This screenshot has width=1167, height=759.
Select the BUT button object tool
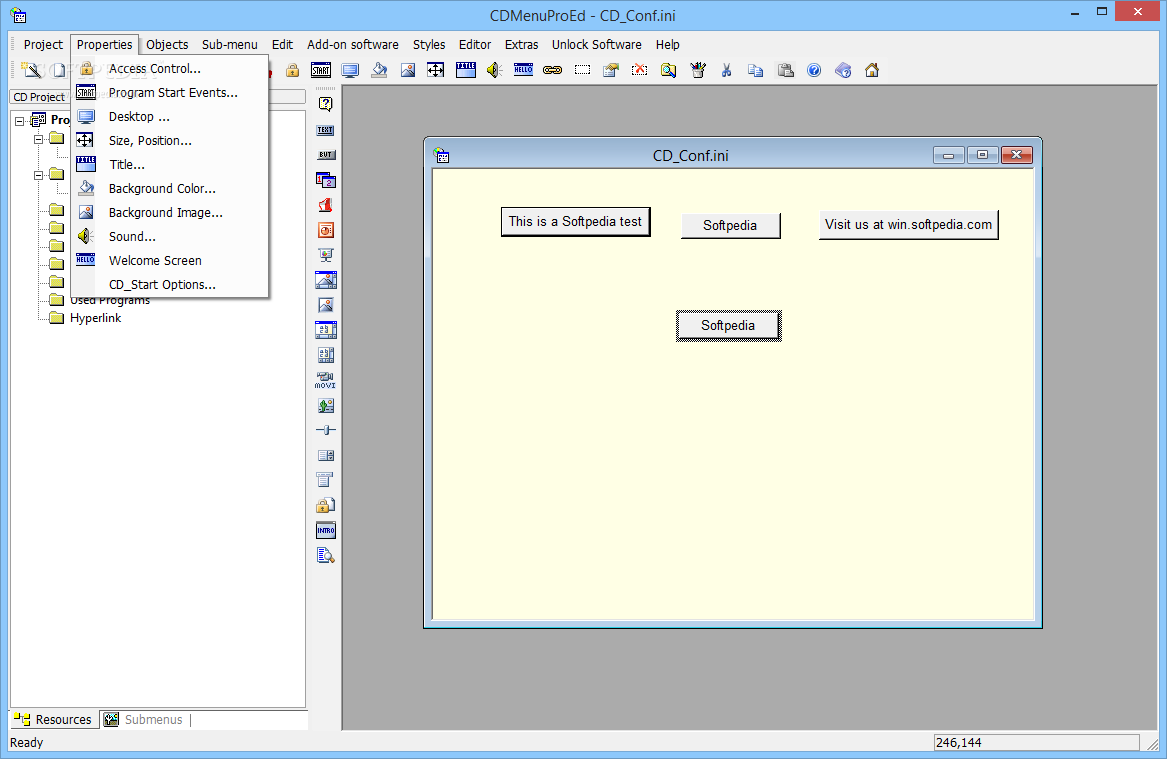click(x=325, y=155)
